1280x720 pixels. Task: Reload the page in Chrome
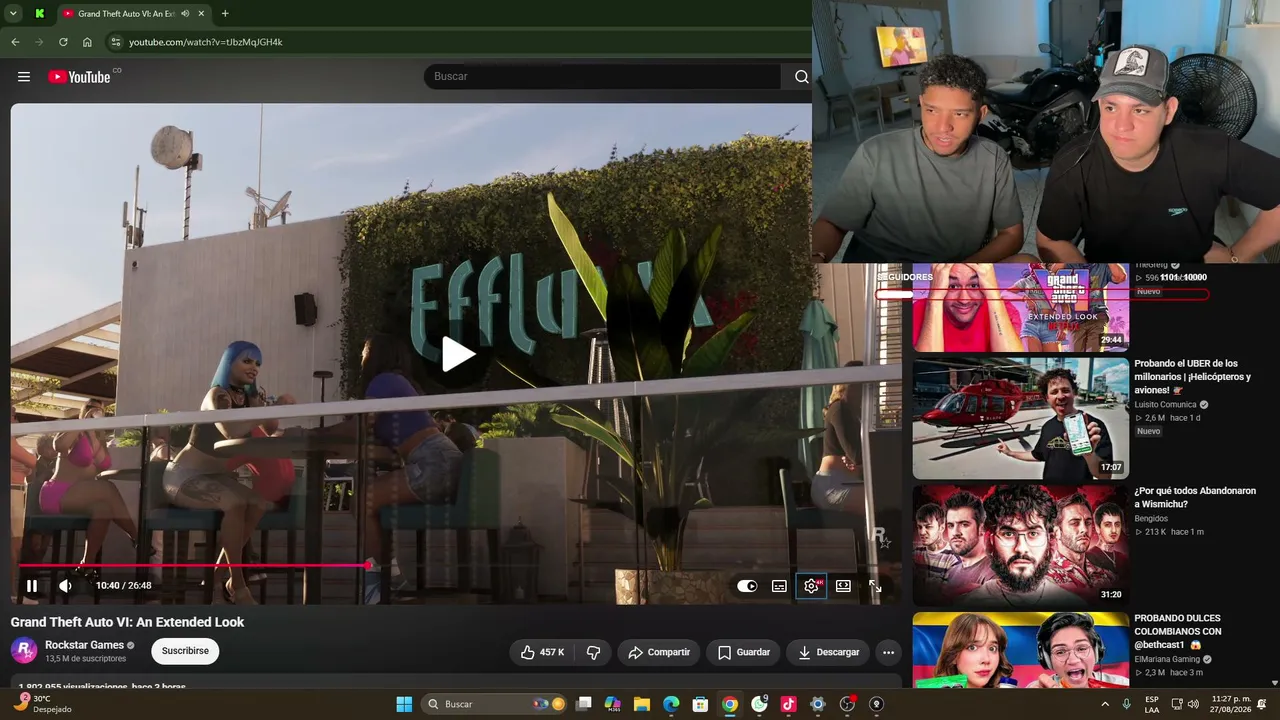click(x=63, y=42)
